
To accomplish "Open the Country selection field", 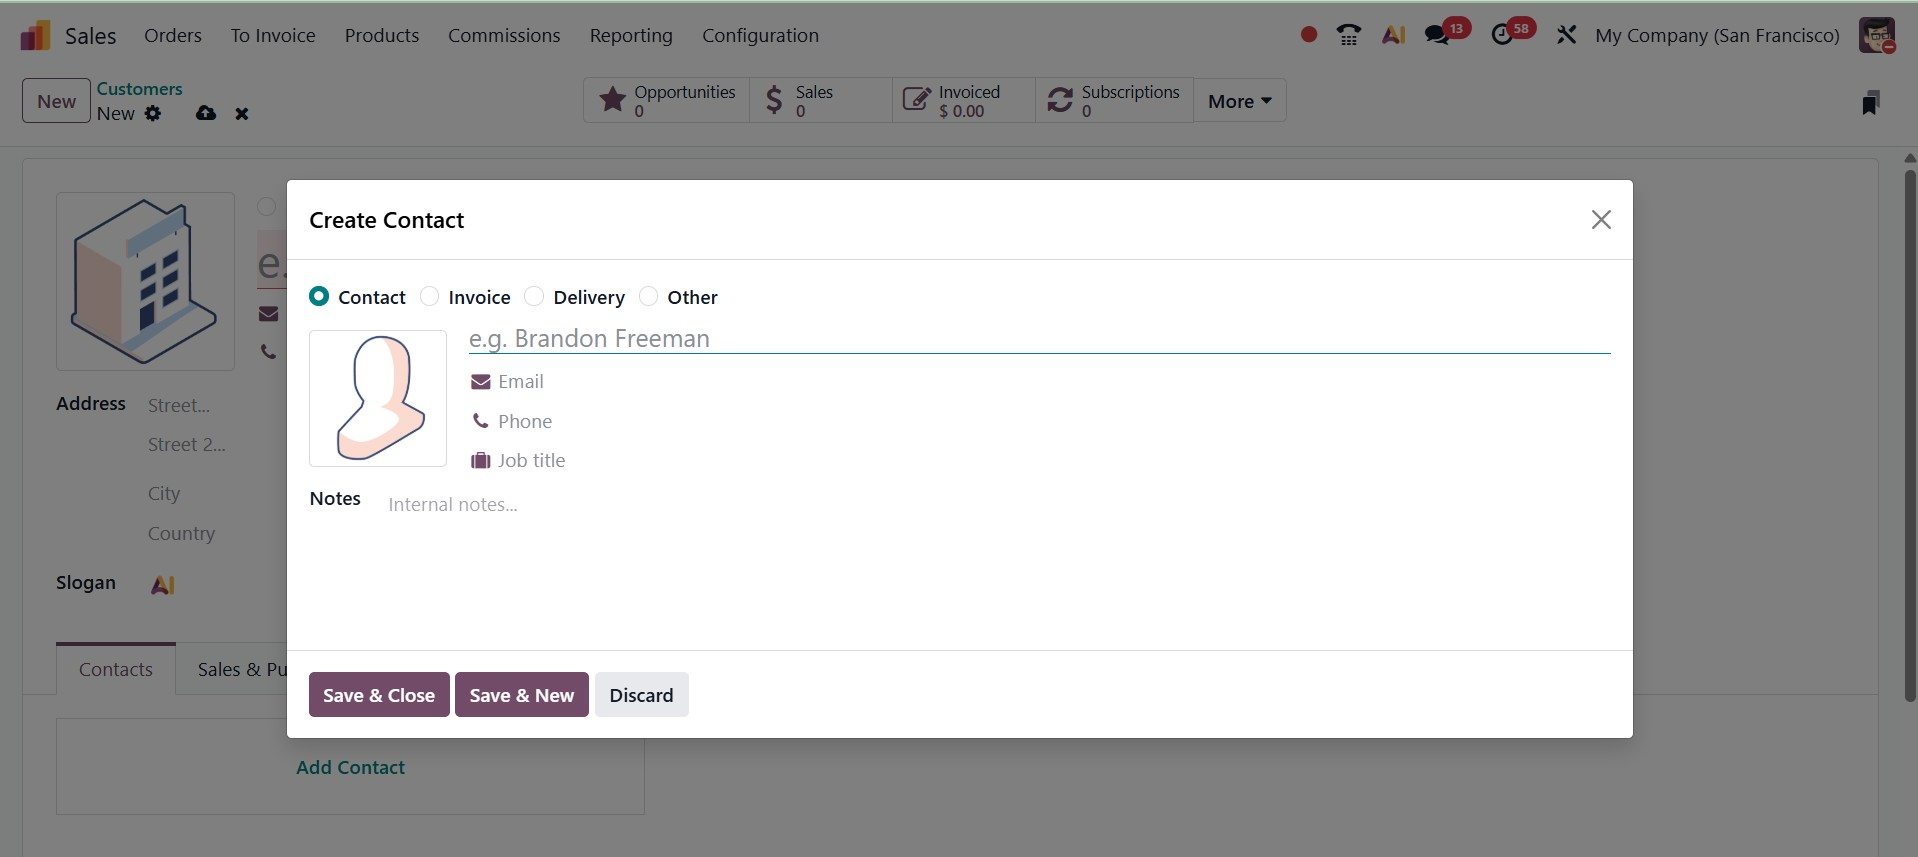I will point(216,533).
